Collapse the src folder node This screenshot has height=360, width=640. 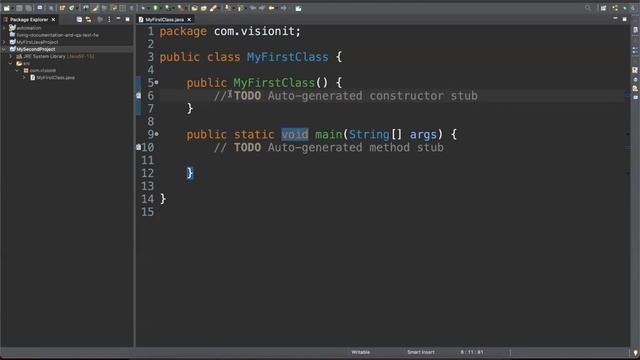[11, 63]
